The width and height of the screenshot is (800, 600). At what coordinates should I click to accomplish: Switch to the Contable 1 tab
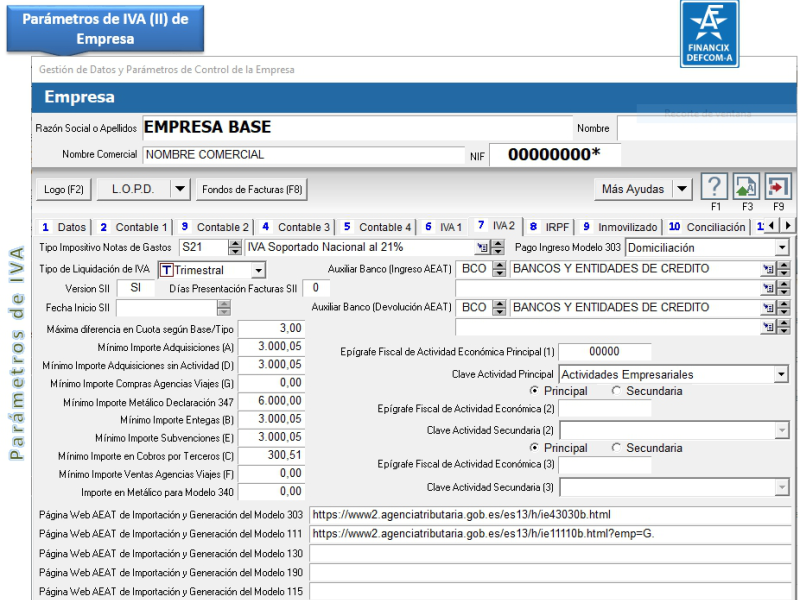pos(134,227)
